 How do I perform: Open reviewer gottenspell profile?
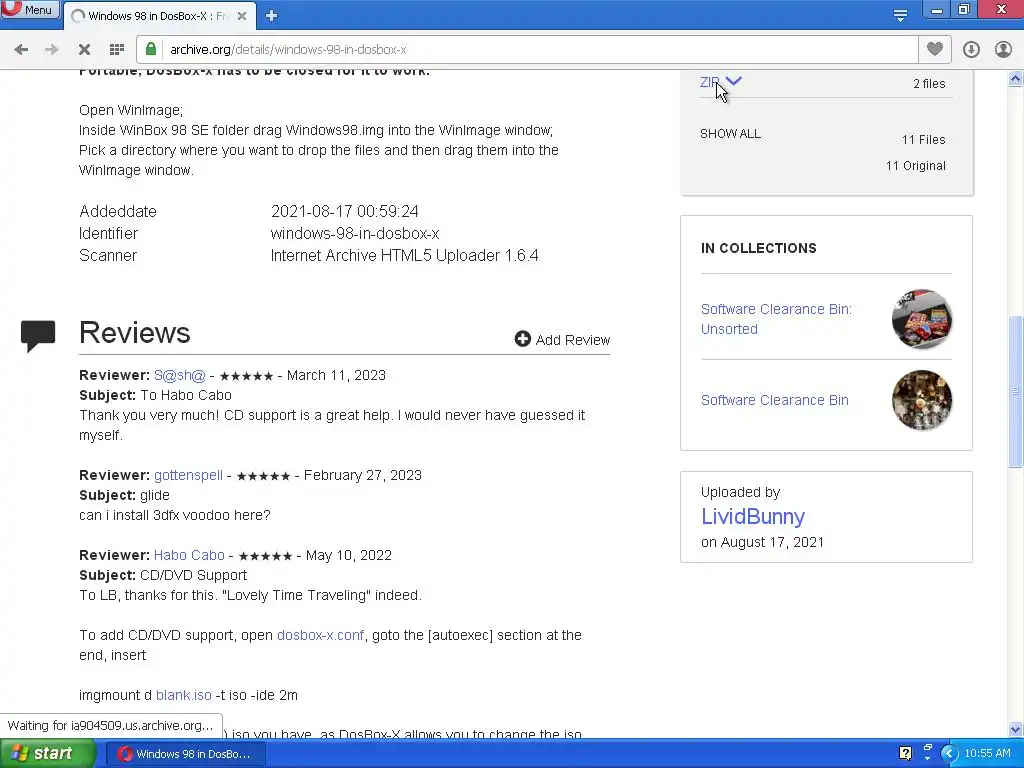tap(188, 475)
